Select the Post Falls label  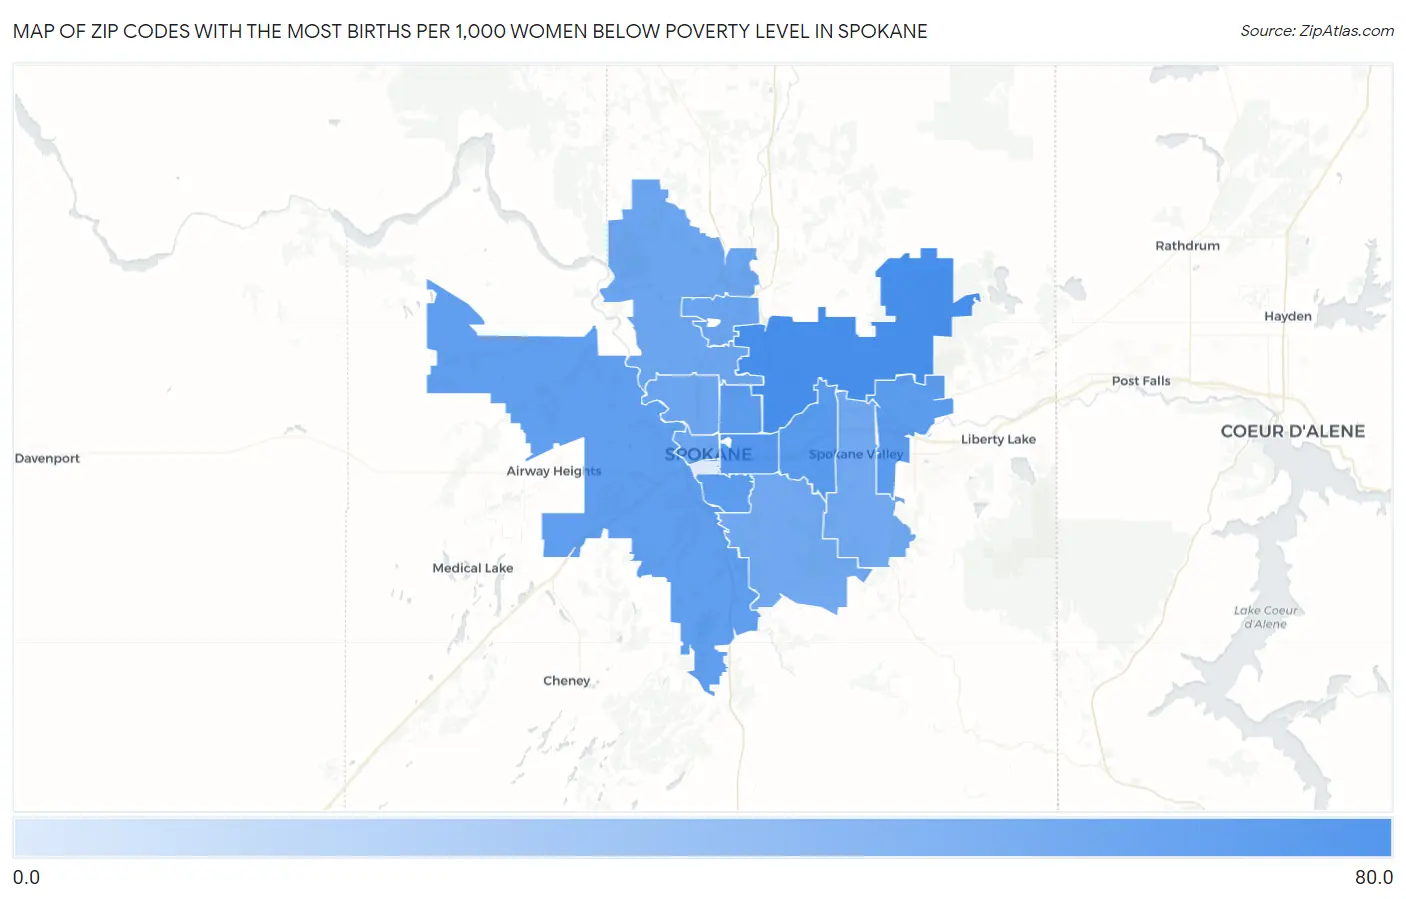click(x=1140, y=381)
